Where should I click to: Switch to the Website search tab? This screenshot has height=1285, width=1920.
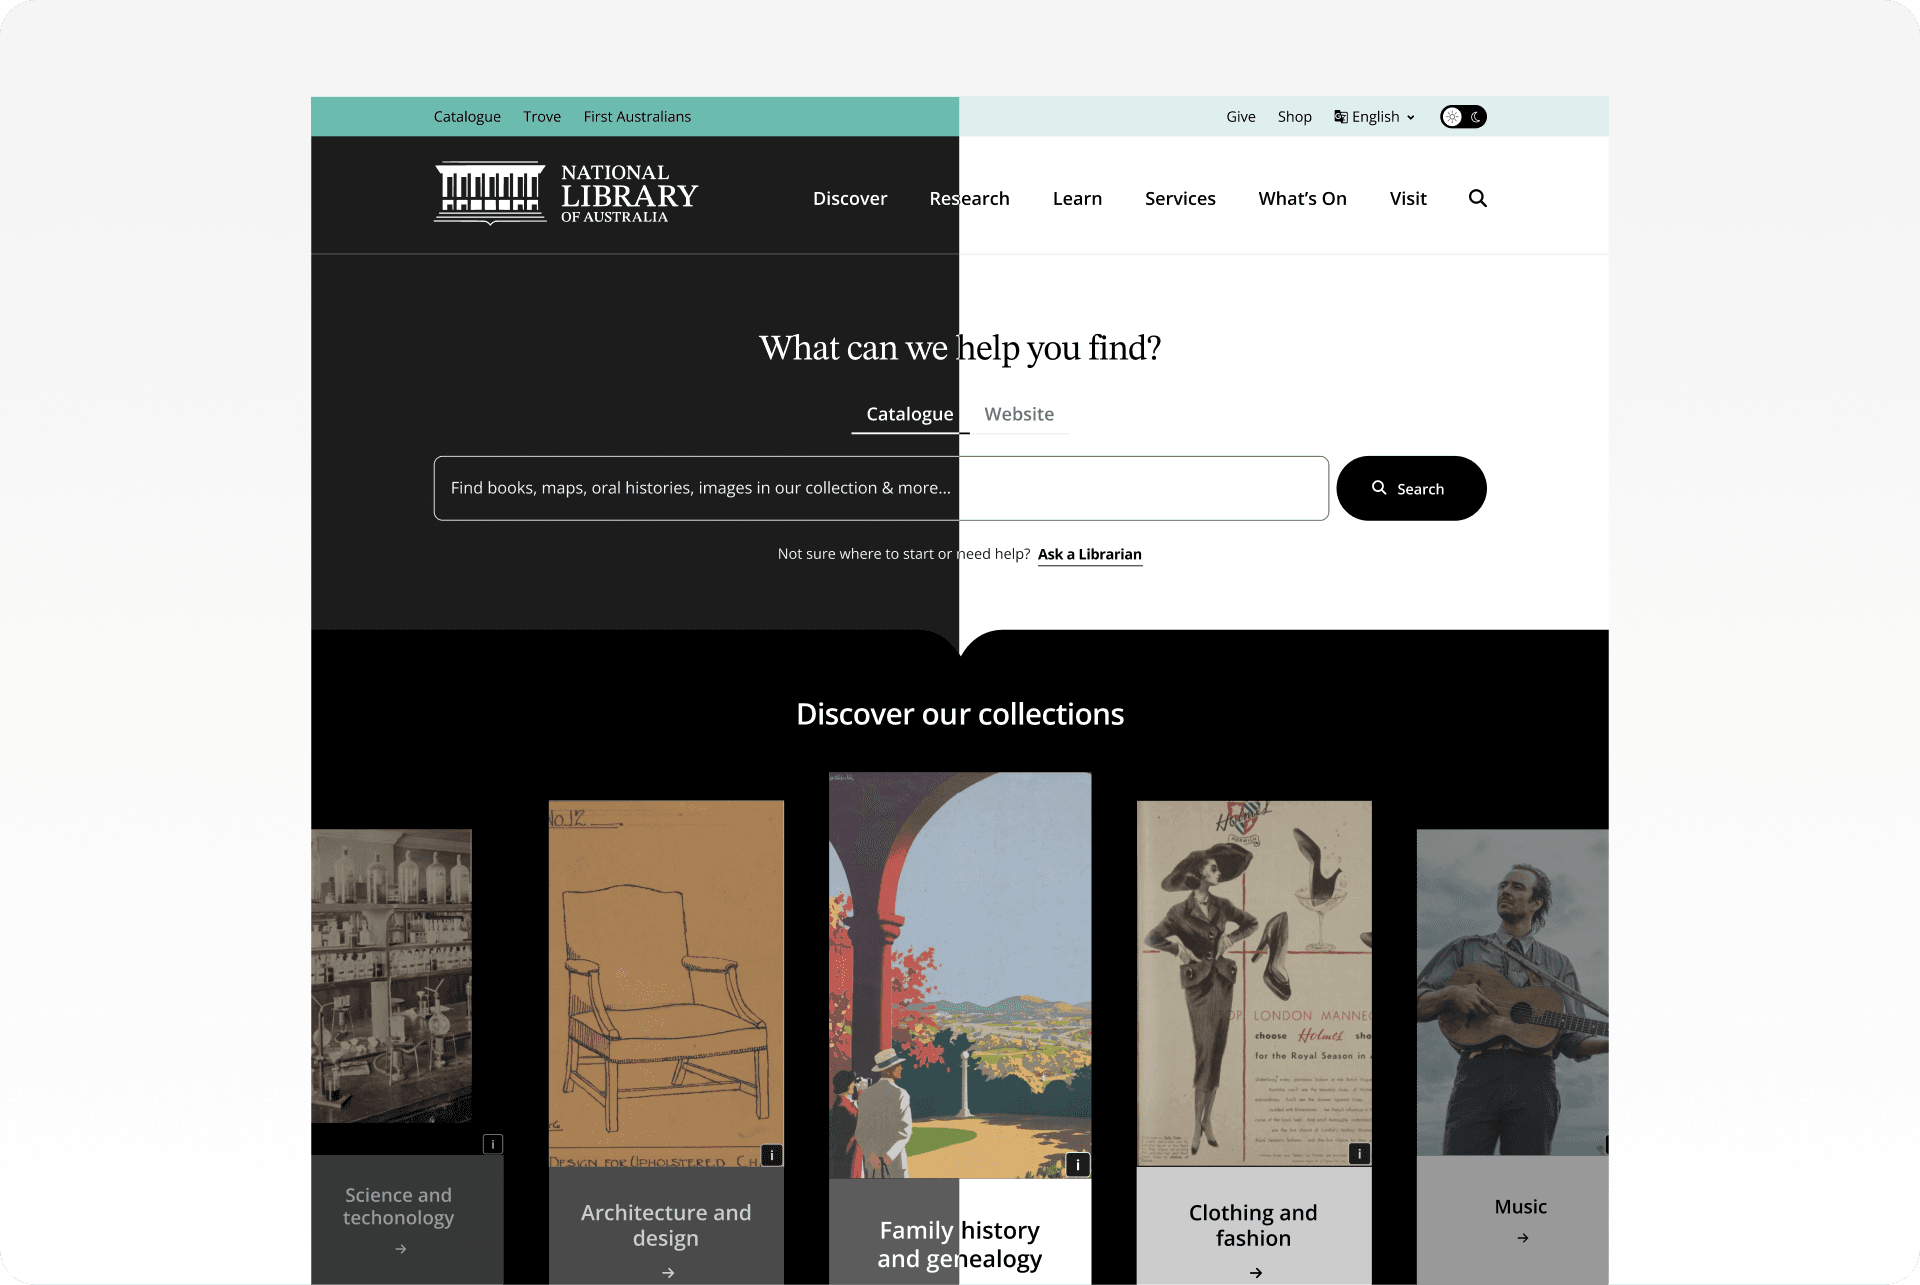pyautogui.click(x=1019, y=414)
